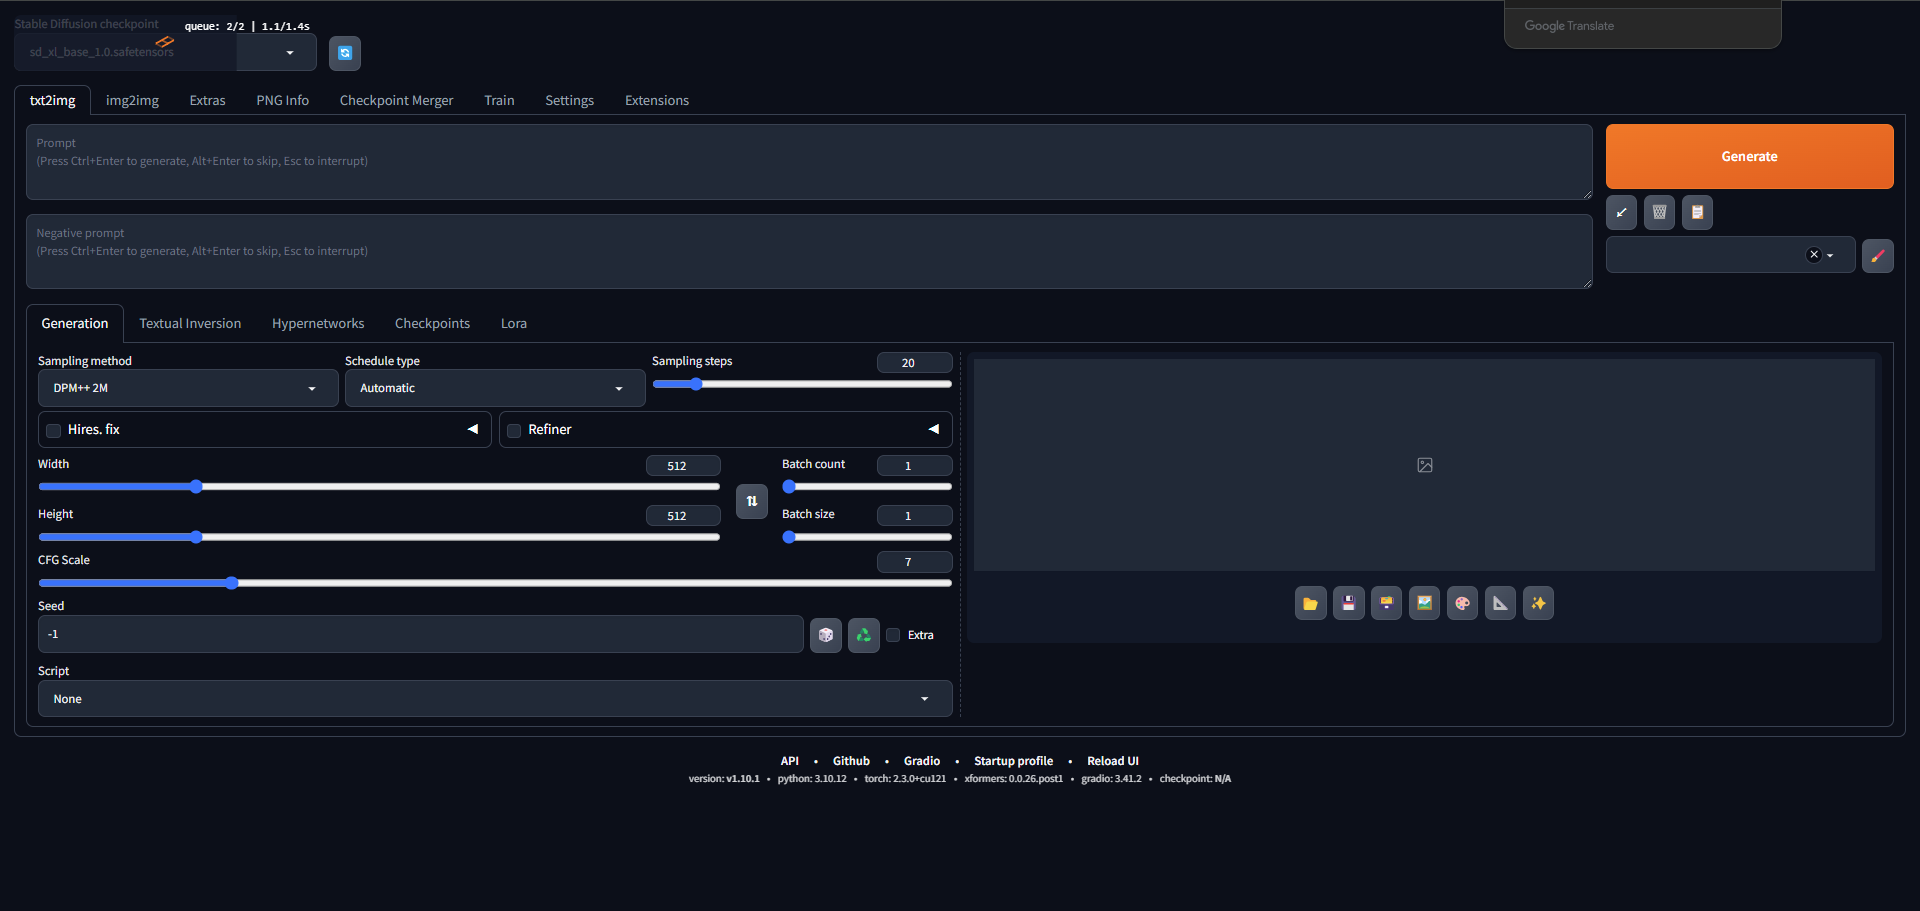Viewport: 1920px width, 911px height.
Task: Expand the Refiner section arrow
Action: pyautogui.click(x=934, y=429)
